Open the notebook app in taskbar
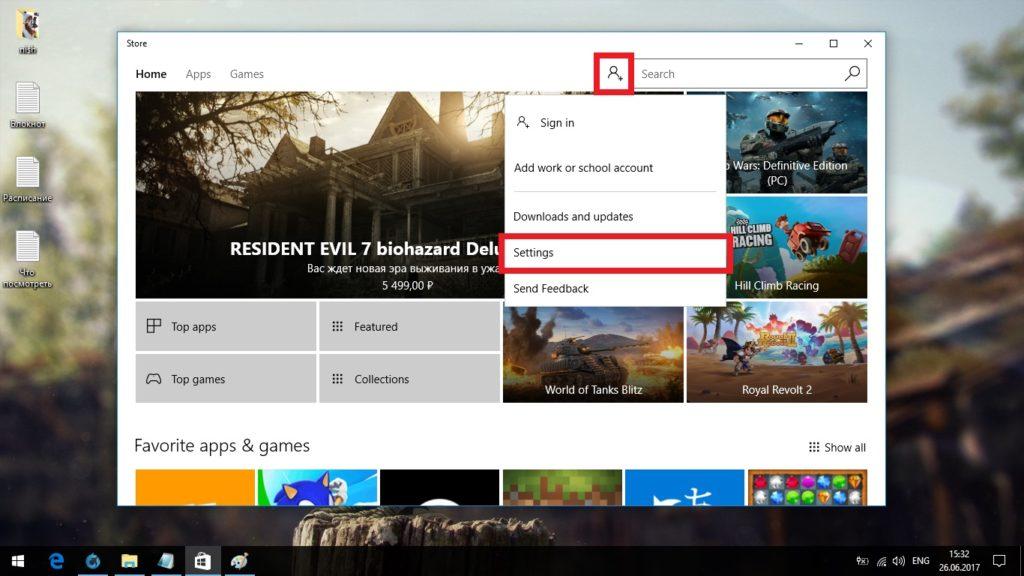The height and width of the screenshot is (576, 1024). (x=166, y=561)
